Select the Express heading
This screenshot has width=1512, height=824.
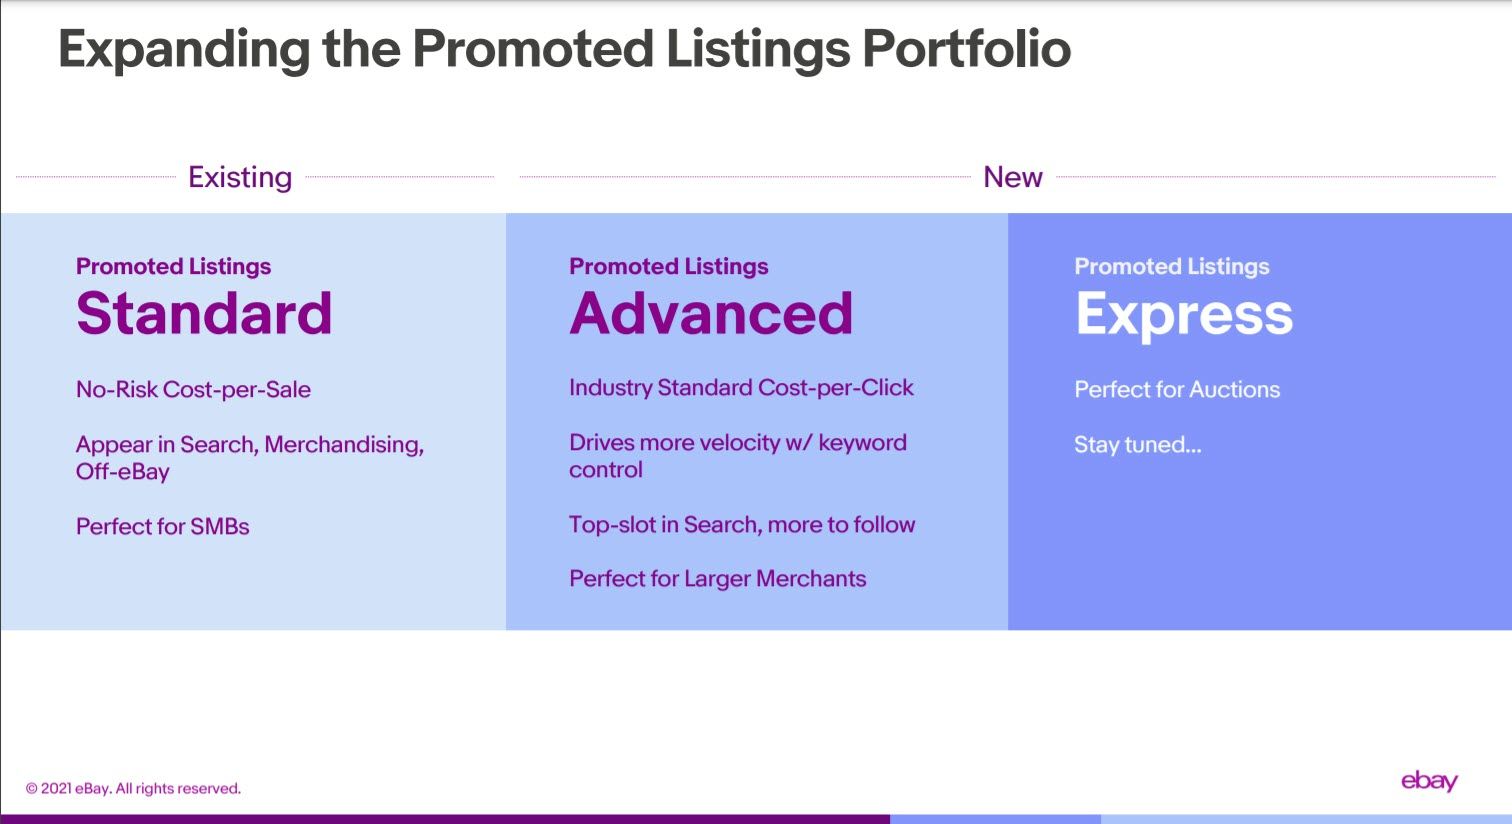click(x=1184, y=315)
